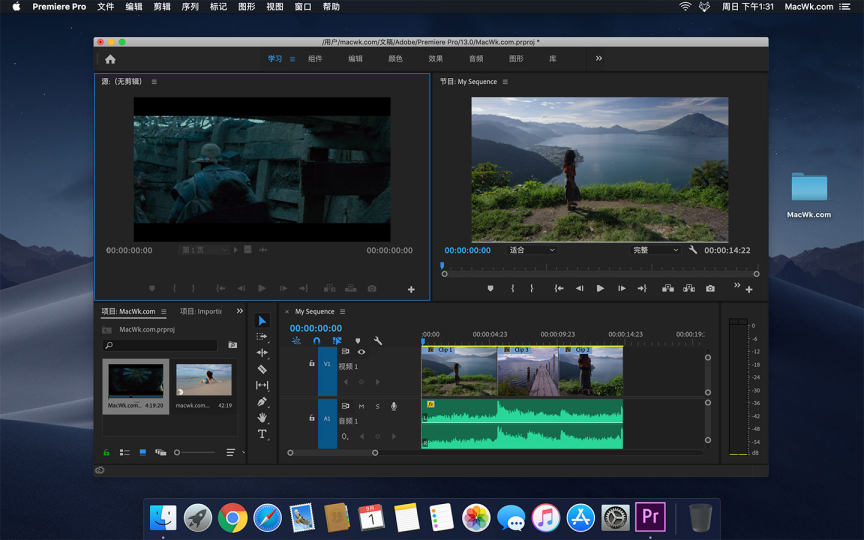
Task: Step forward one frame in Program monitor
Action: 622,288
